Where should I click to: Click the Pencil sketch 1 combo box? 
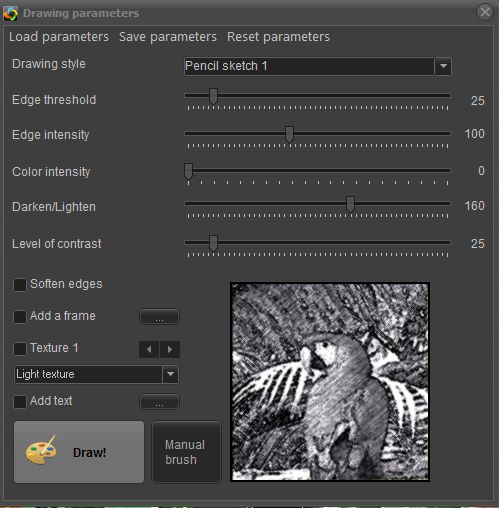click(x=318, y=66)
